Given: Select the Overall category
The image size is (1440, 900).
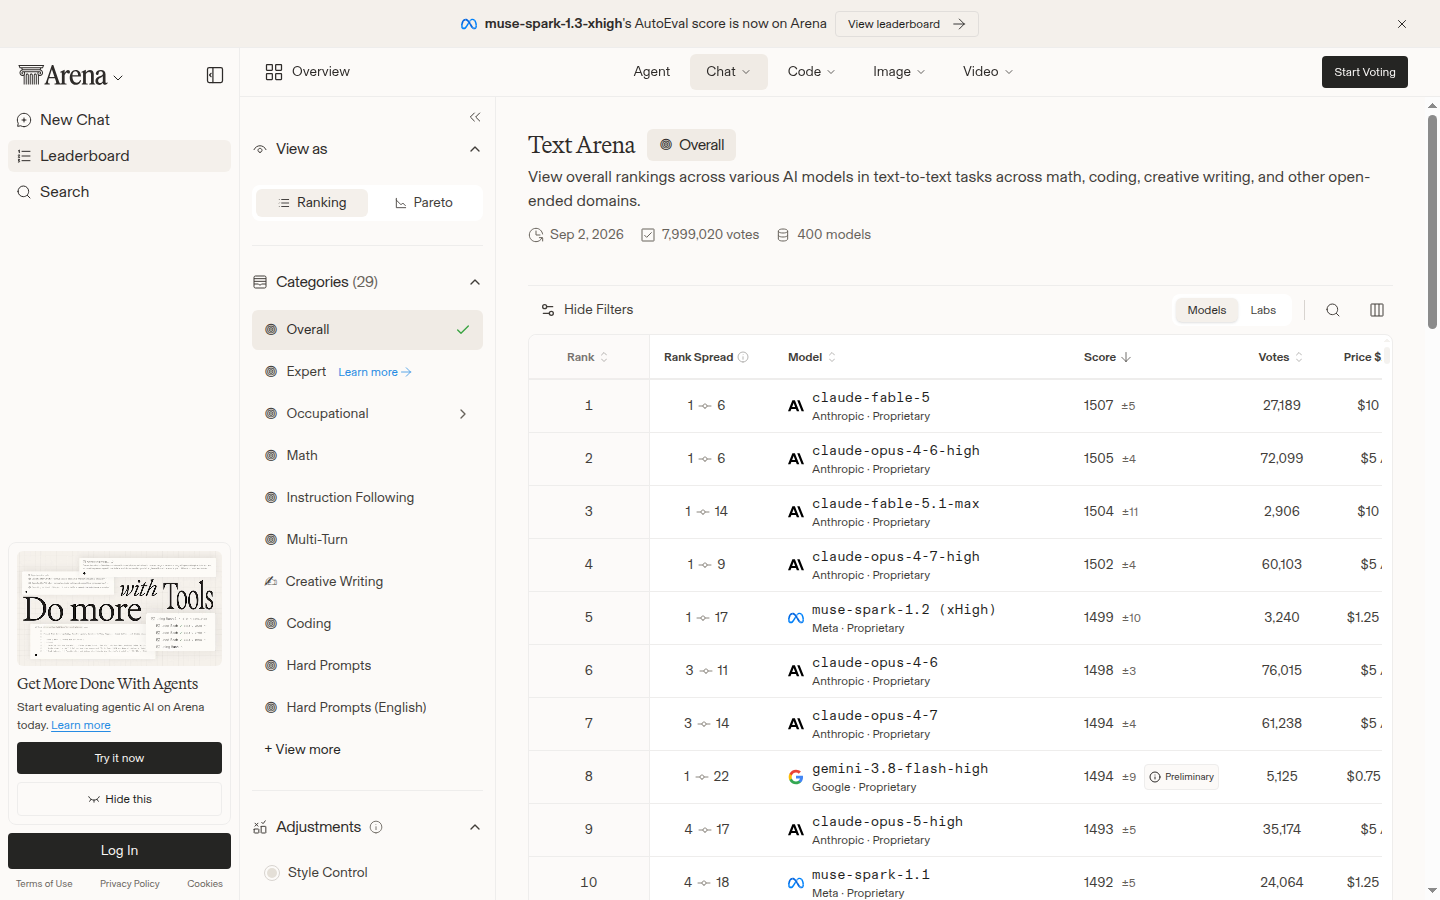Looking at the screenshot, I should click(367, 330).
